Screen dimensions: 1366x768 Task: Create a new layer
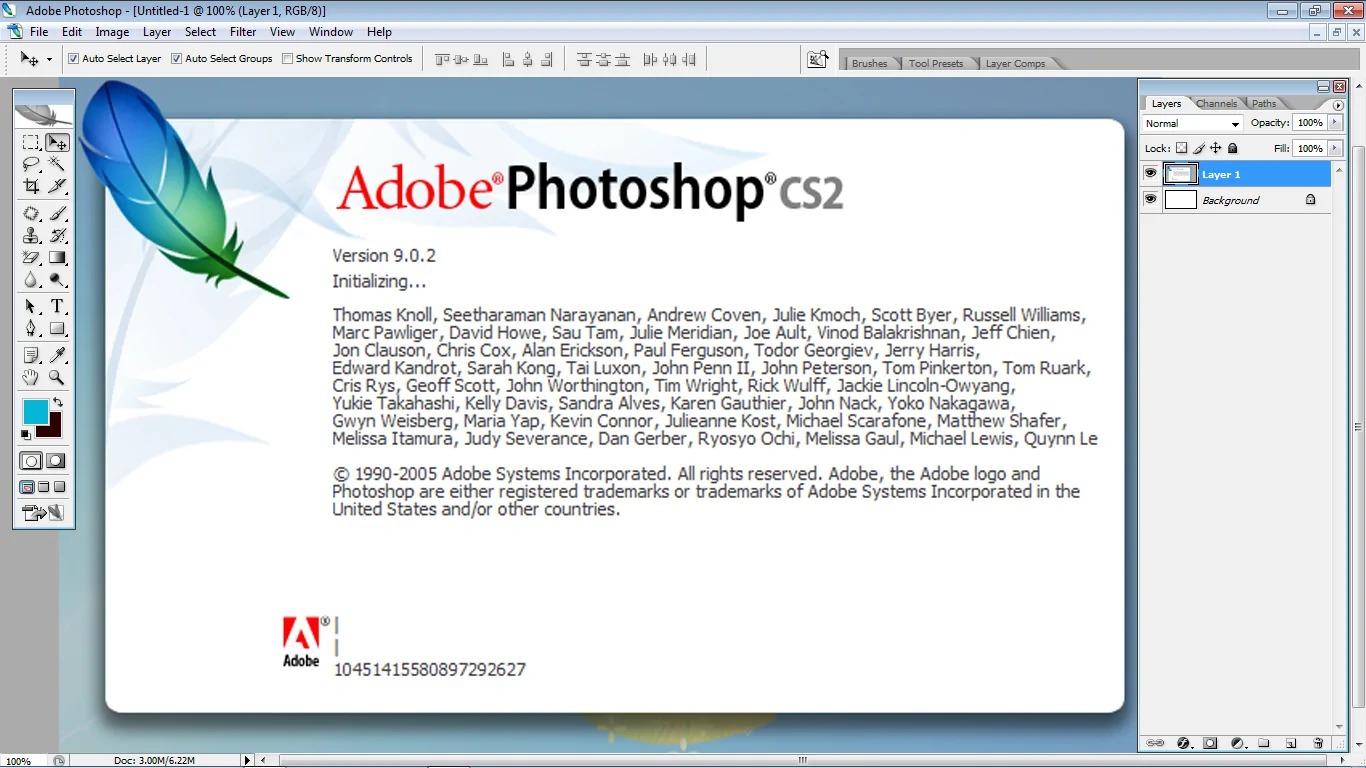[x=1291, y=743]
